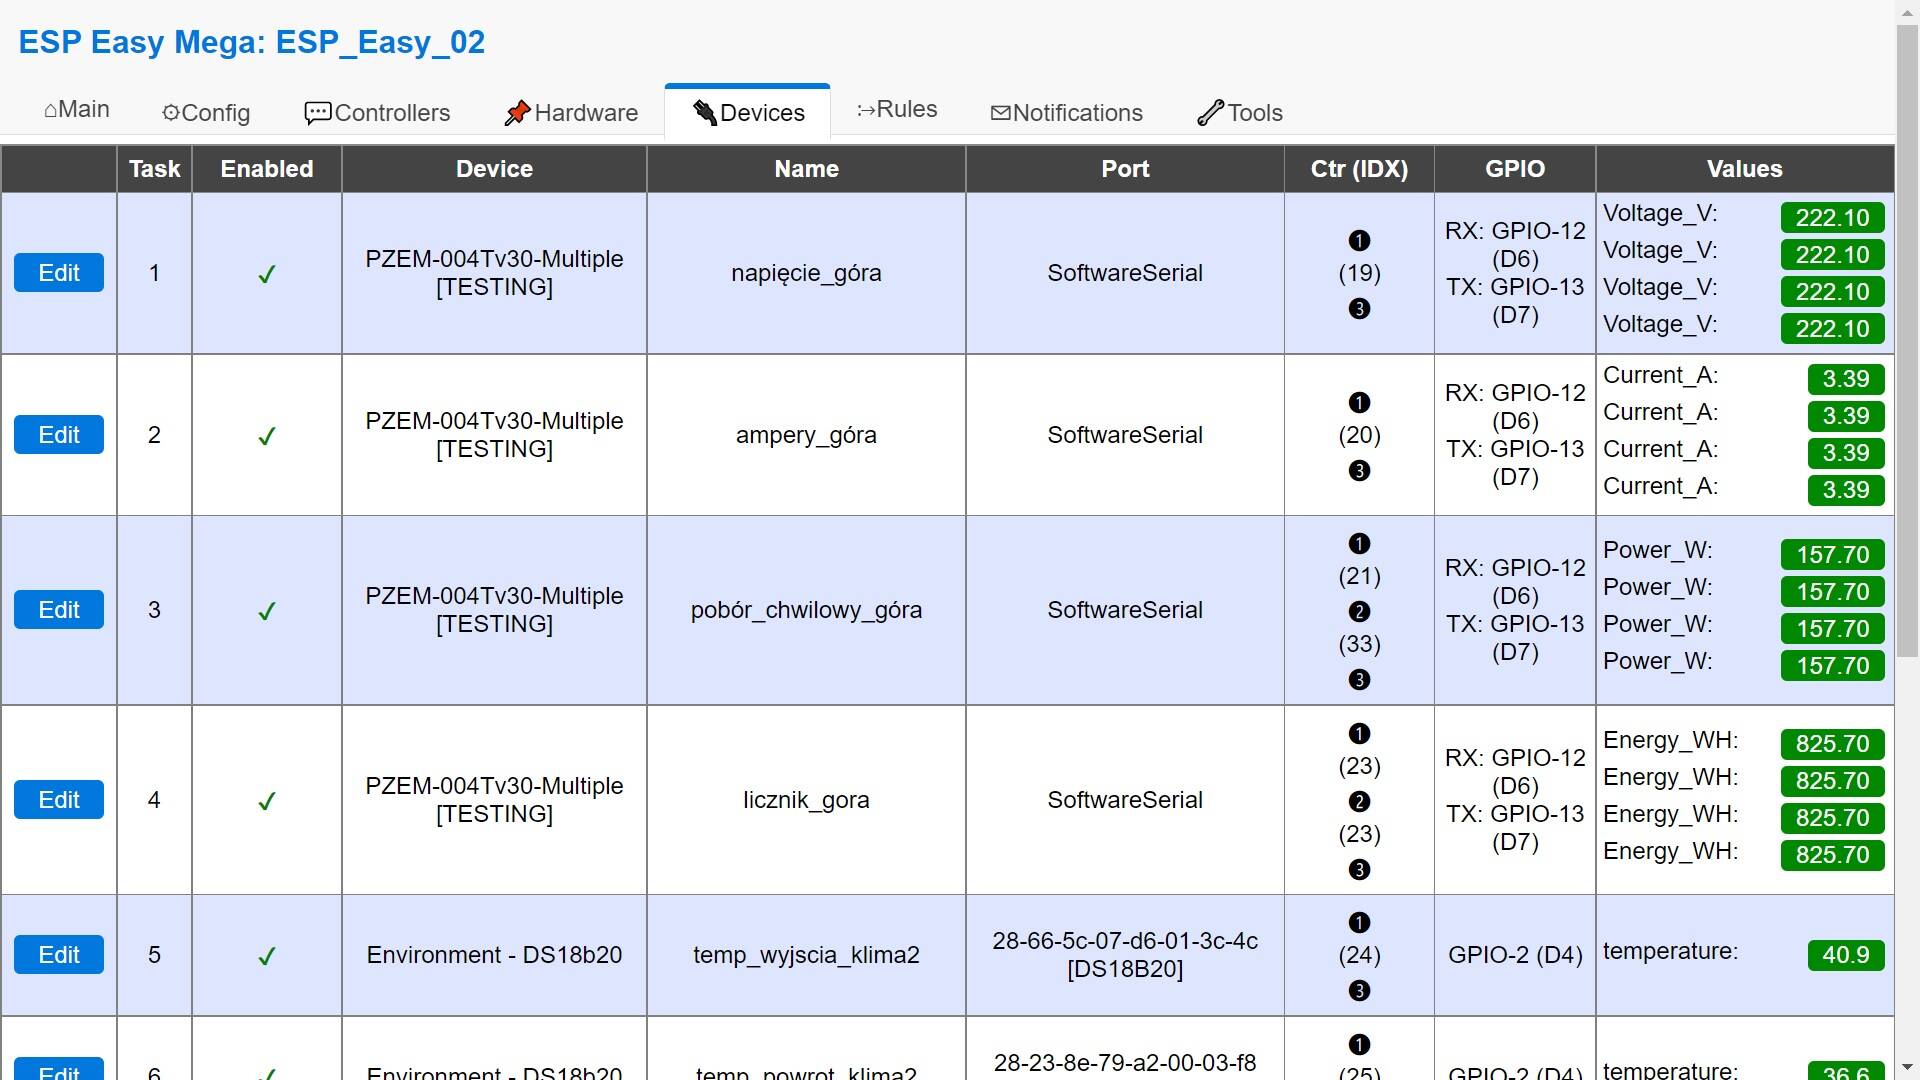Screen dimensions: 1920x1080
Task: Click the first Power_W value 157.70
Action: tap(1832, 555)
